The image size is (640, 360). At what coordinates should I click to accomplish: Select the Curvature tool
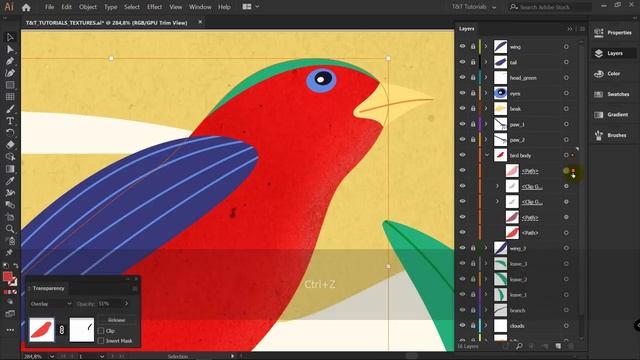pyautogui.click(x=10, y=73)
